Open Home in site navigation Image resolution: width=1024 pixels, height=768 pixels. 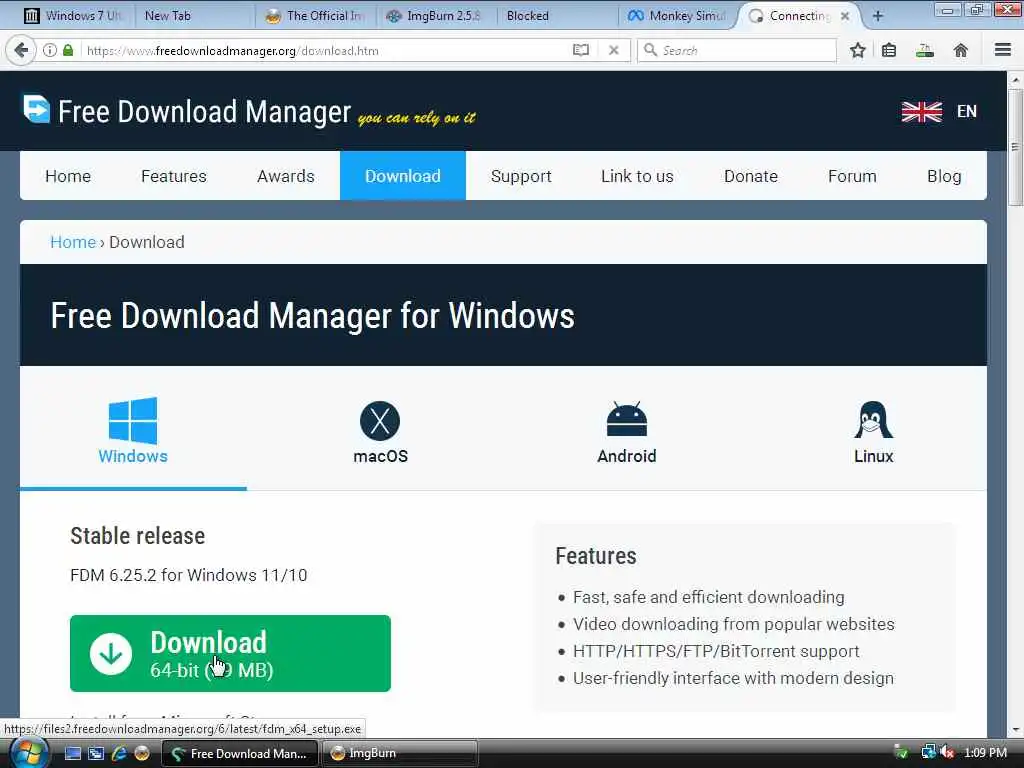coord(68,176)
